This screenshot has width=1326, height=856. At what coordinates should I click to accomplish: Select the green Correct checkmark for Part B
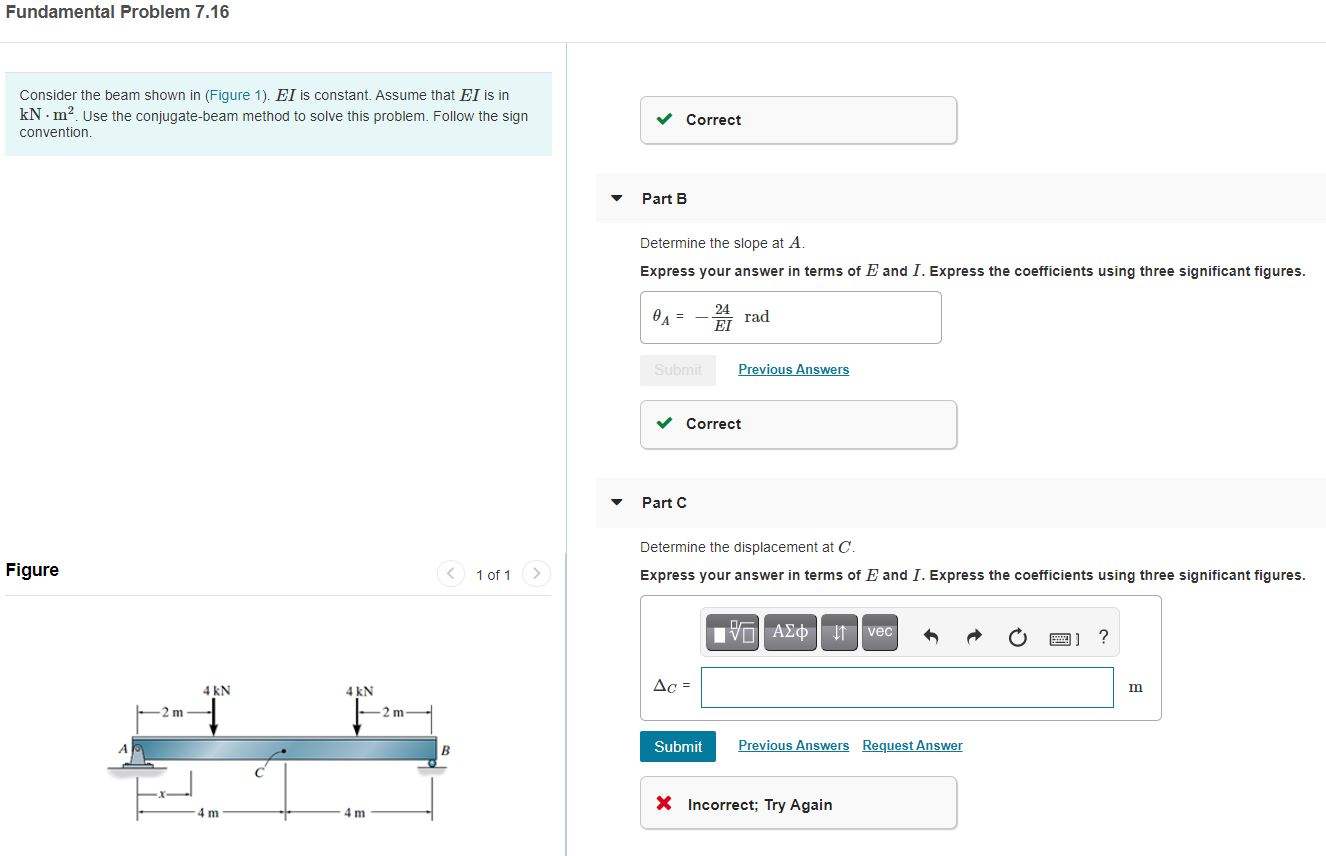(x=663, y=424)
